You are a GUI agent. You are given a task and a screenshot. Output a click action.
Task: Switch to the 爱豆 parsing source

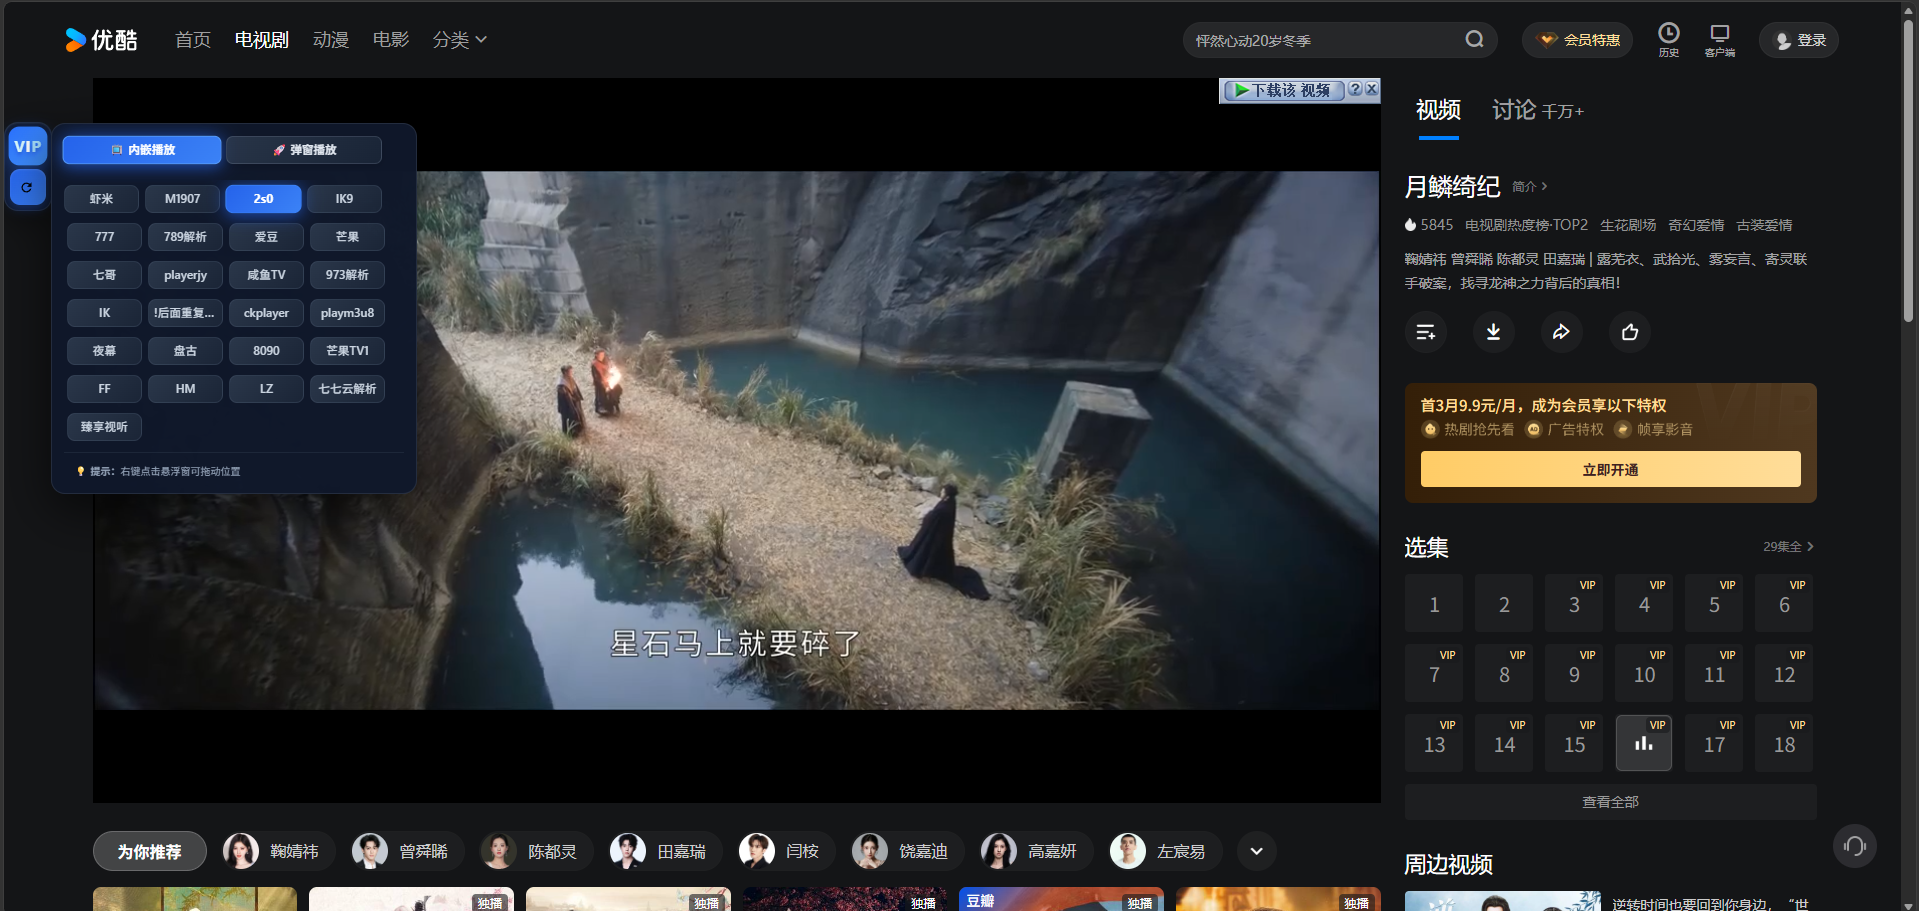[267, 237]
